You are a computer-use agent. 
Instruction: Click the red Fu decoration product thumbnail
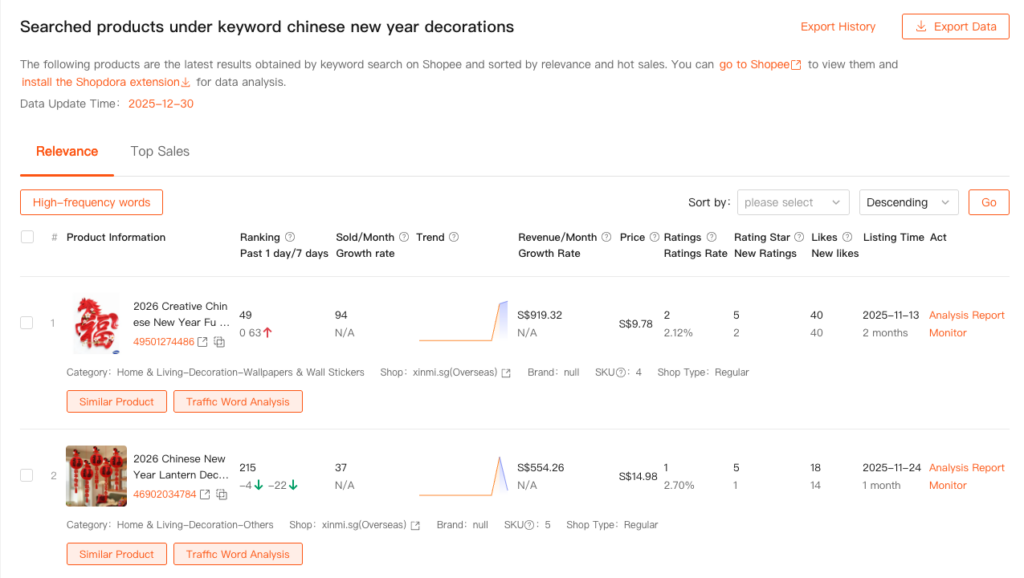point(97,324)
